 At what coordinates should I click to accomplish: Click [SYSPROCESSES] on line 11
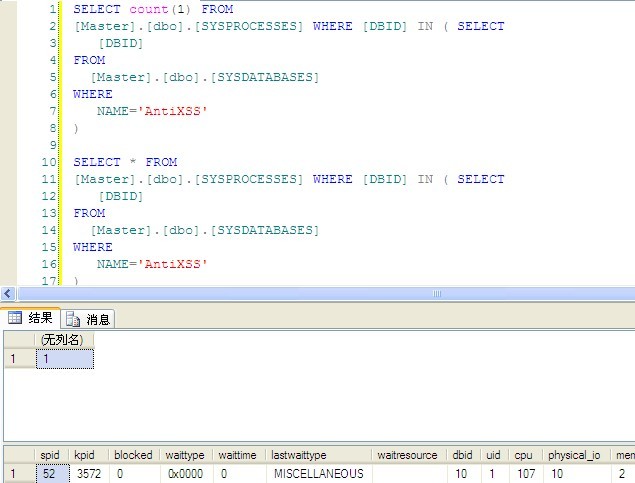click(249, 179)
